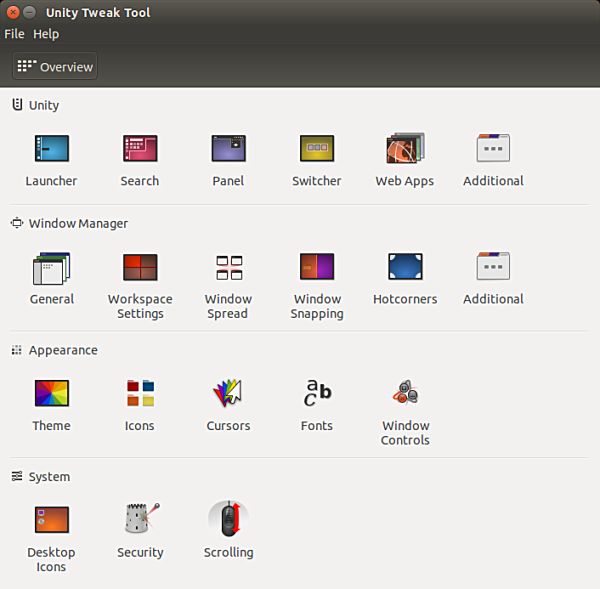Click the Overview toolbar button

(x=55, y=67)
